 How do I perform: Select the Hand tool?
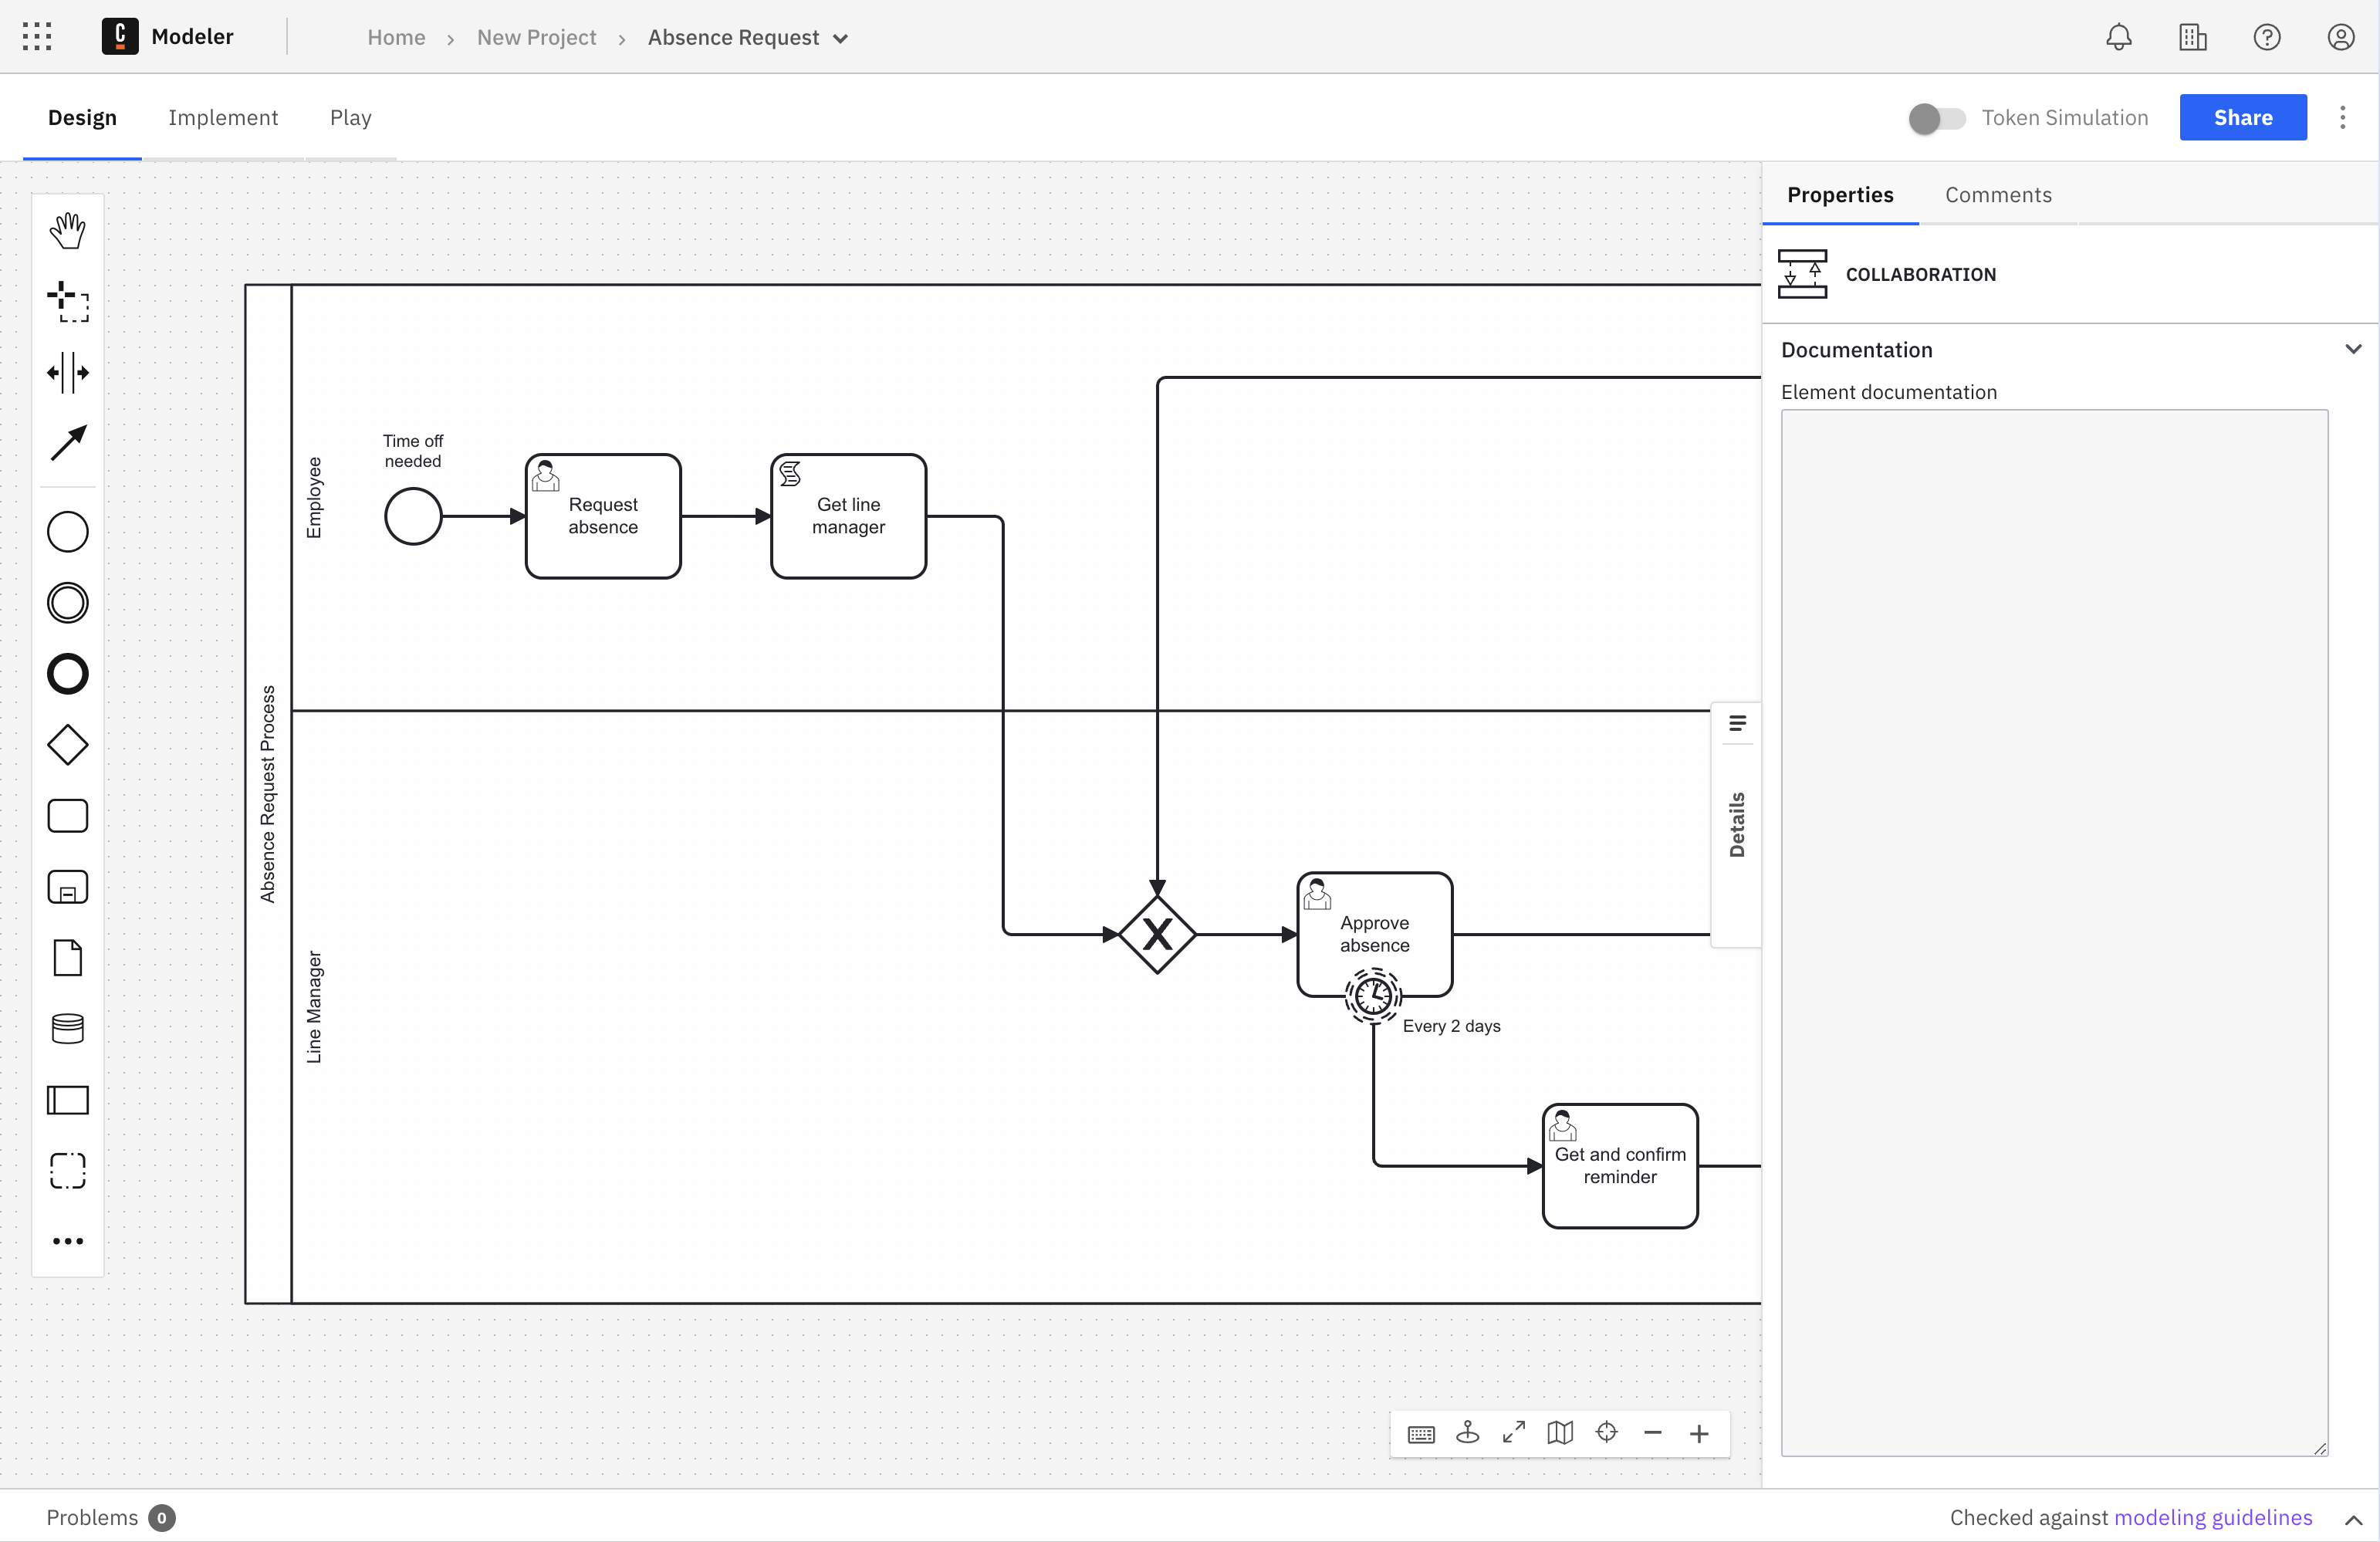click(67, 230)
